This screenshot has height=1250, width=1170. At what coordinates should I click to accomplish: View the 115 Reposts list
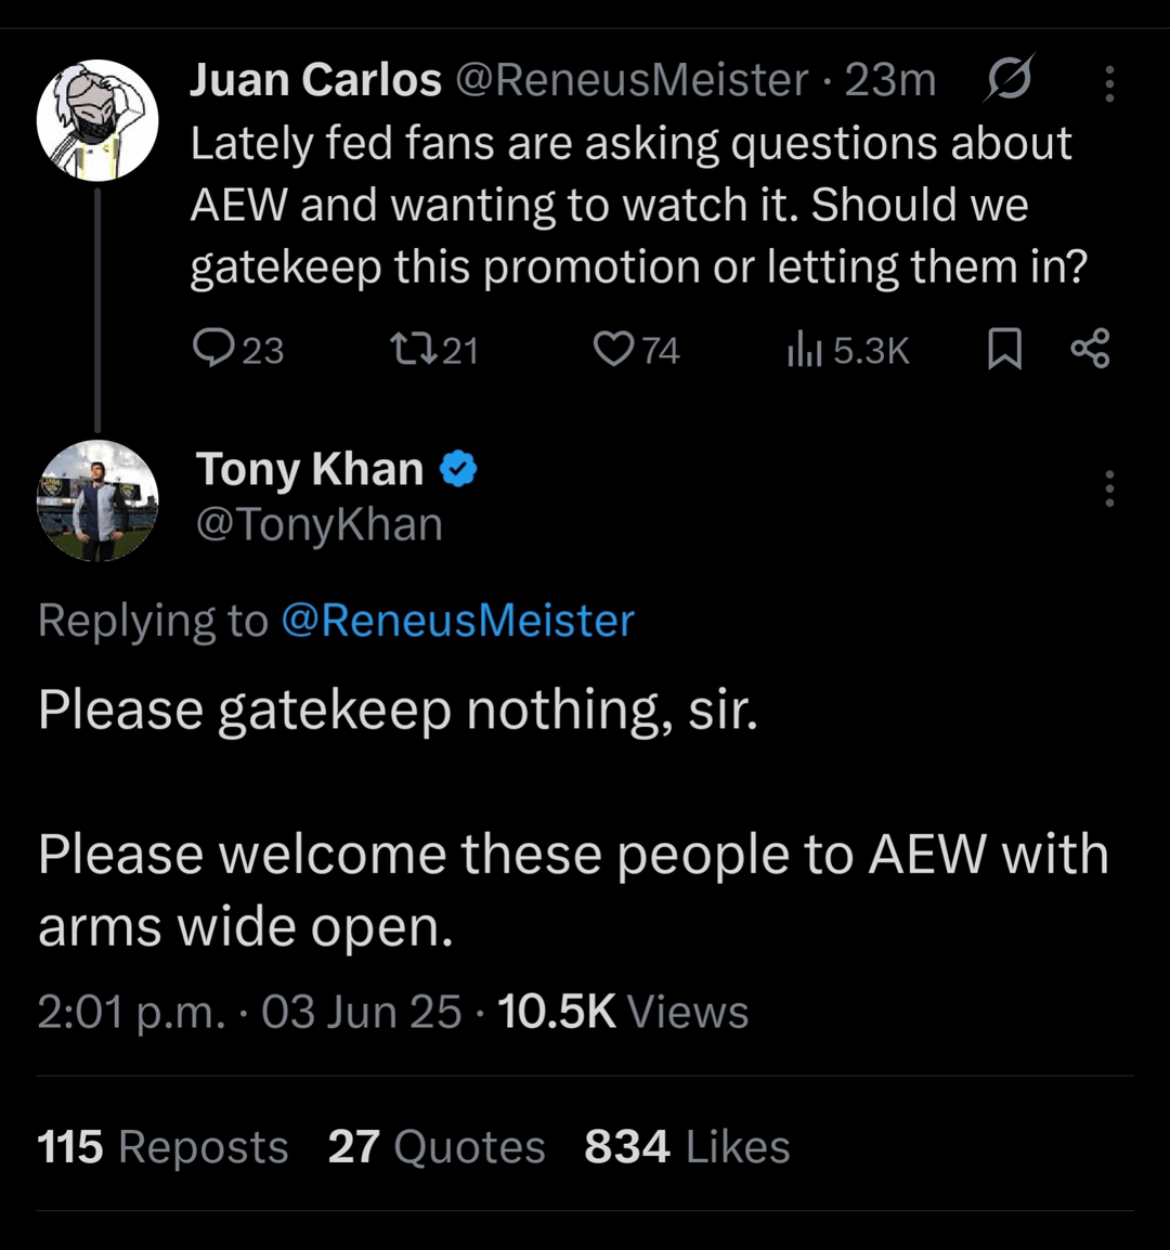pos(163,1146)
